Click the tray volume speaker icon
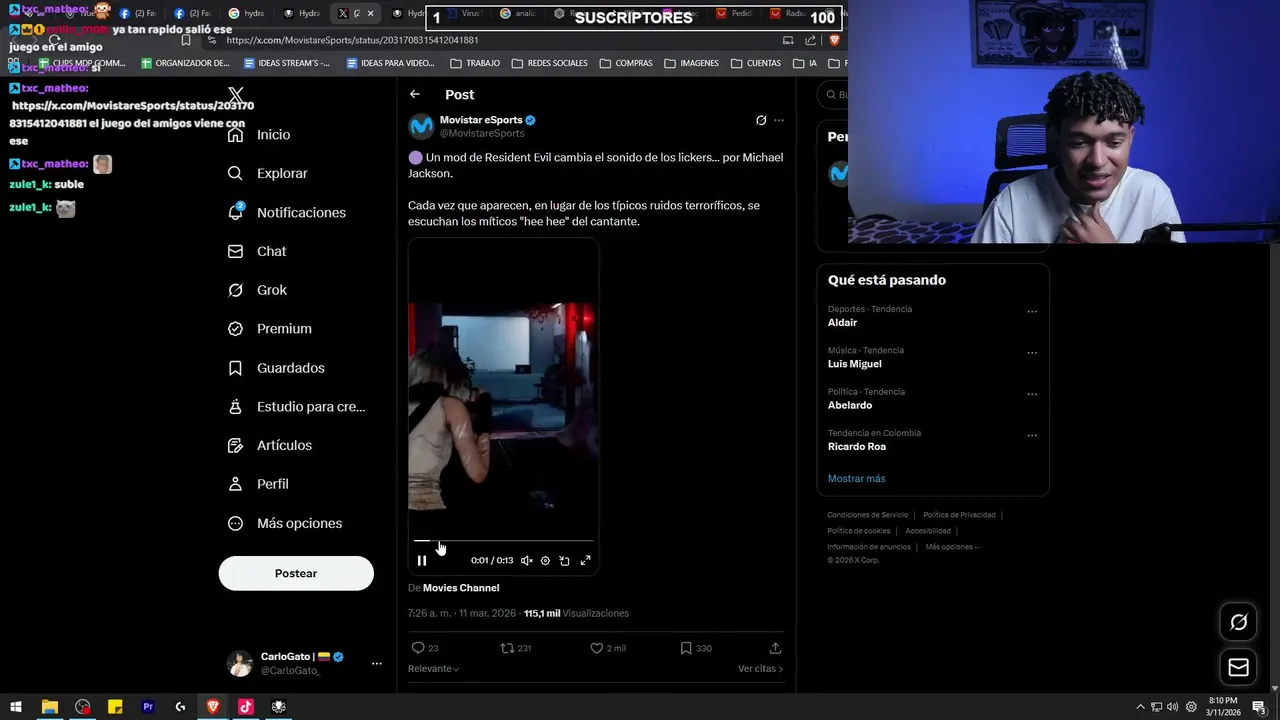Viewport: 1280px width, 720px height. pos(1172,707)
